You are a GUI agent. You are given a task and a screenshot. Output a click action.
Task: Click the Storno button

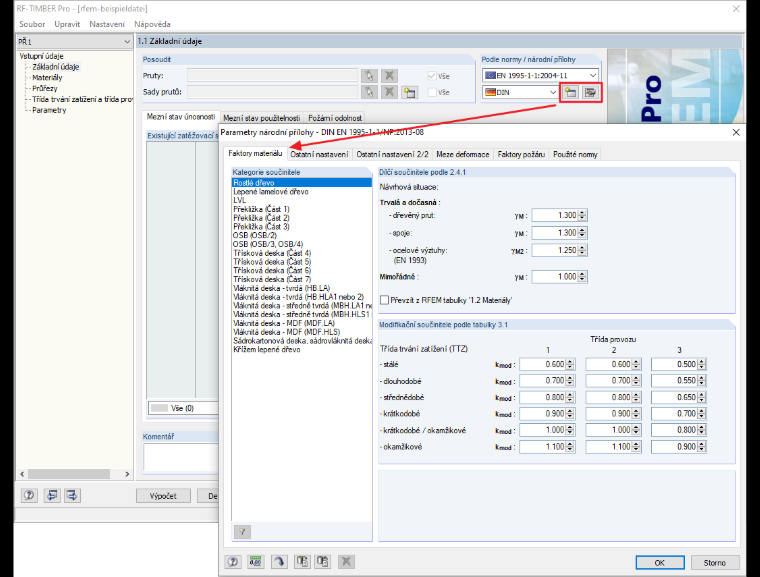[715, 562]
